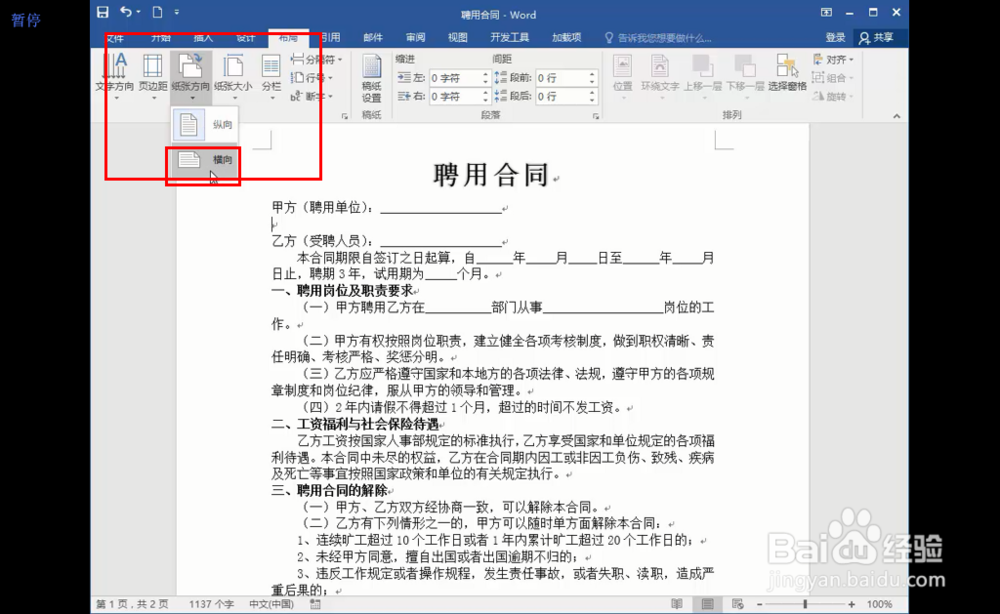Switch to the 视图 (View) ribbon tab
Screen dimensions: 1000x614
tap(457, 37)
